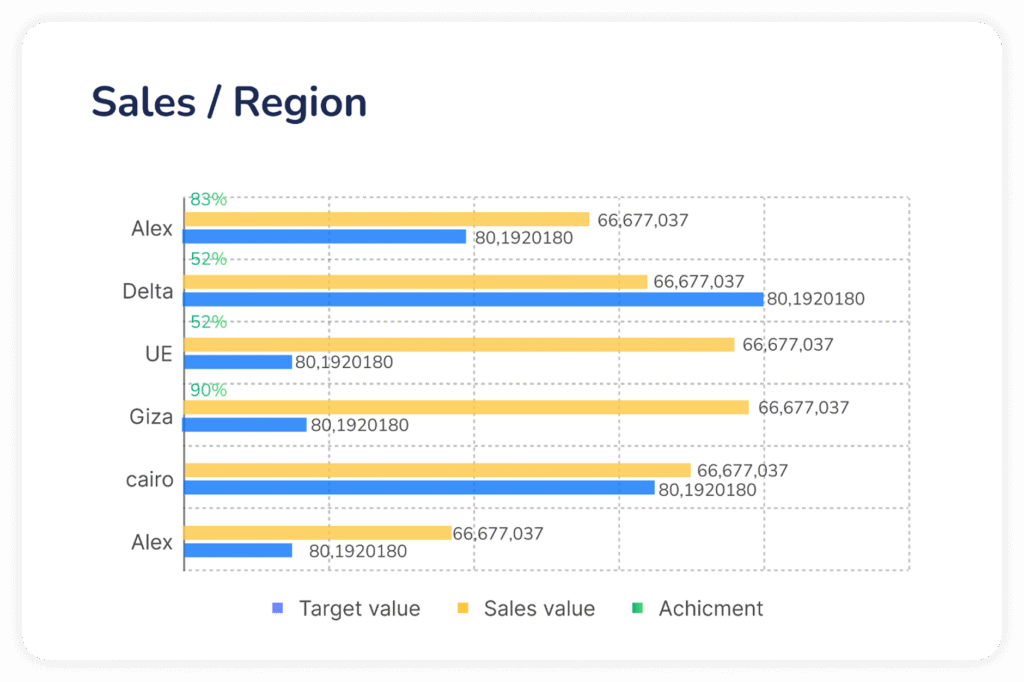Click the cairo yellow sales bar
The width and height of the screenshot is (1024, 682).
(437, 470)
